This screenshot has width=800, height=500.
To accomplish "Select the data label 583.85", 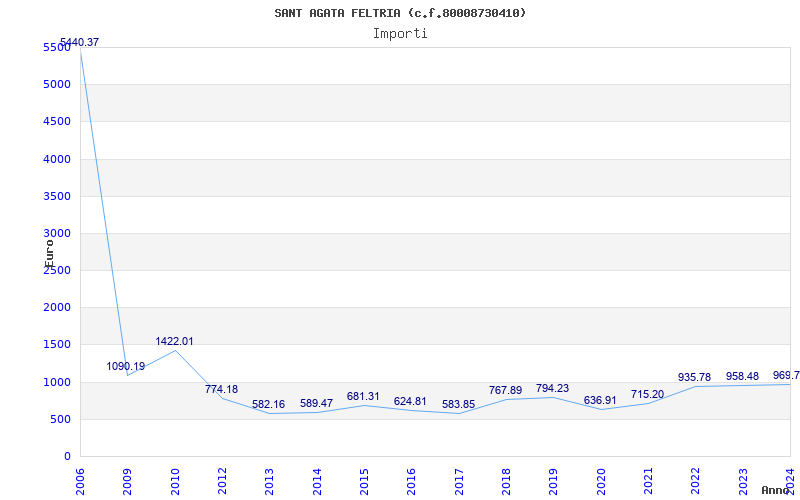I will [458, 405].
